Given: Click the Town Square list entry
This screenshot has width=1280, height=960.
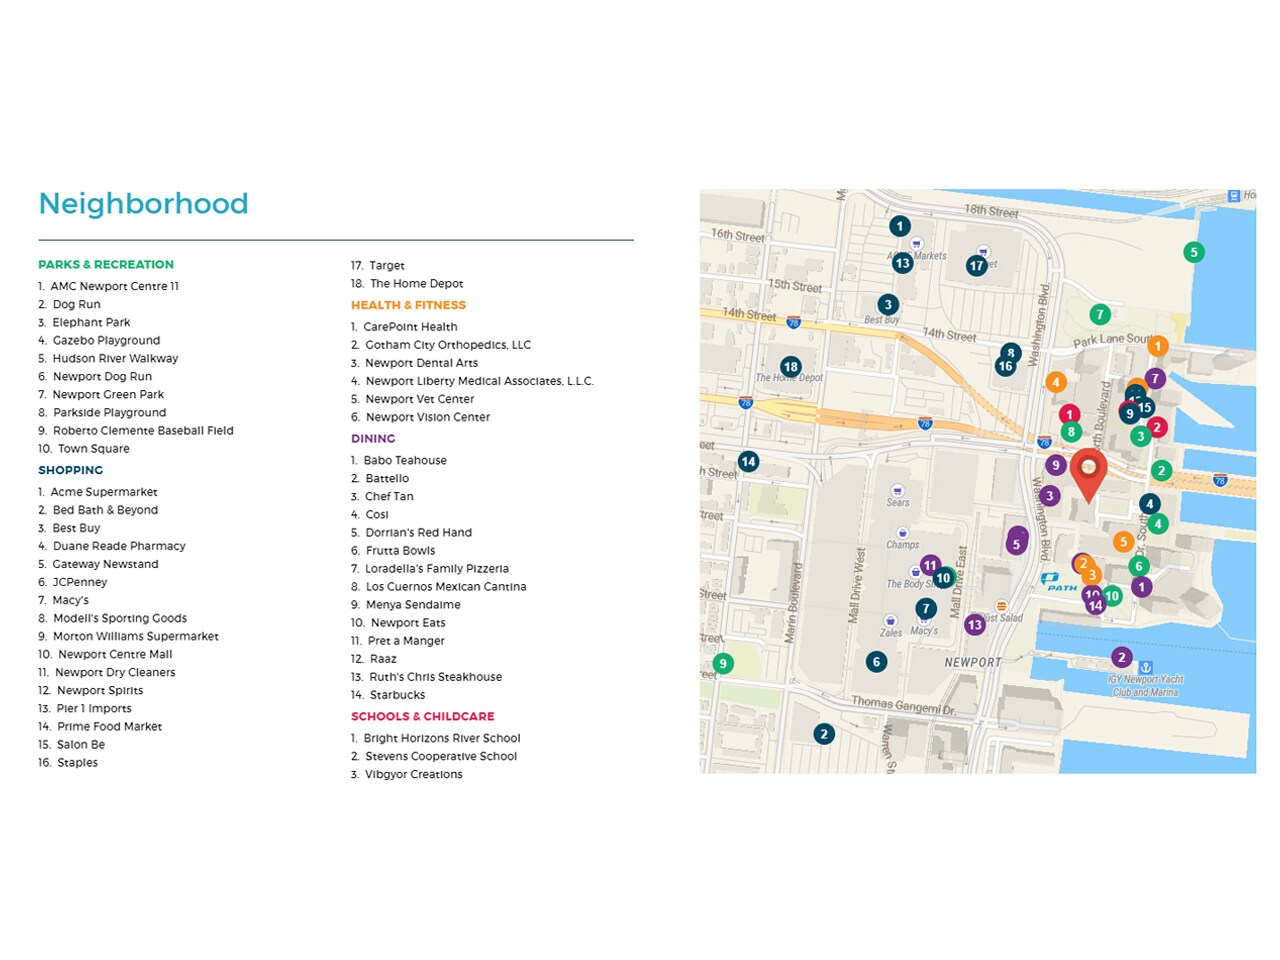Looking at the screenshot, I should point(84,449).
